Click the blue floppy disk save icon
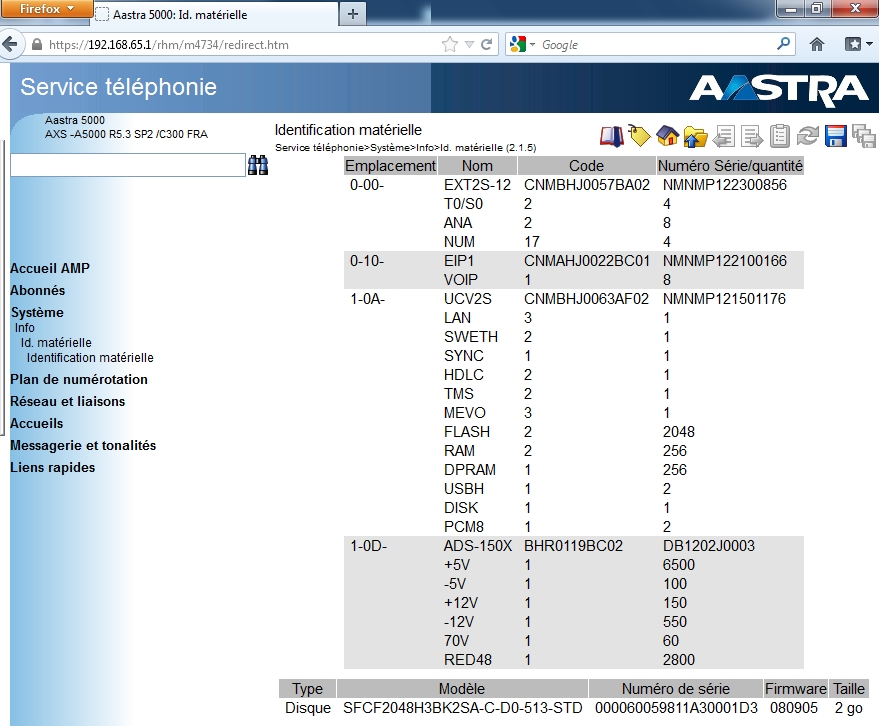 836,136
